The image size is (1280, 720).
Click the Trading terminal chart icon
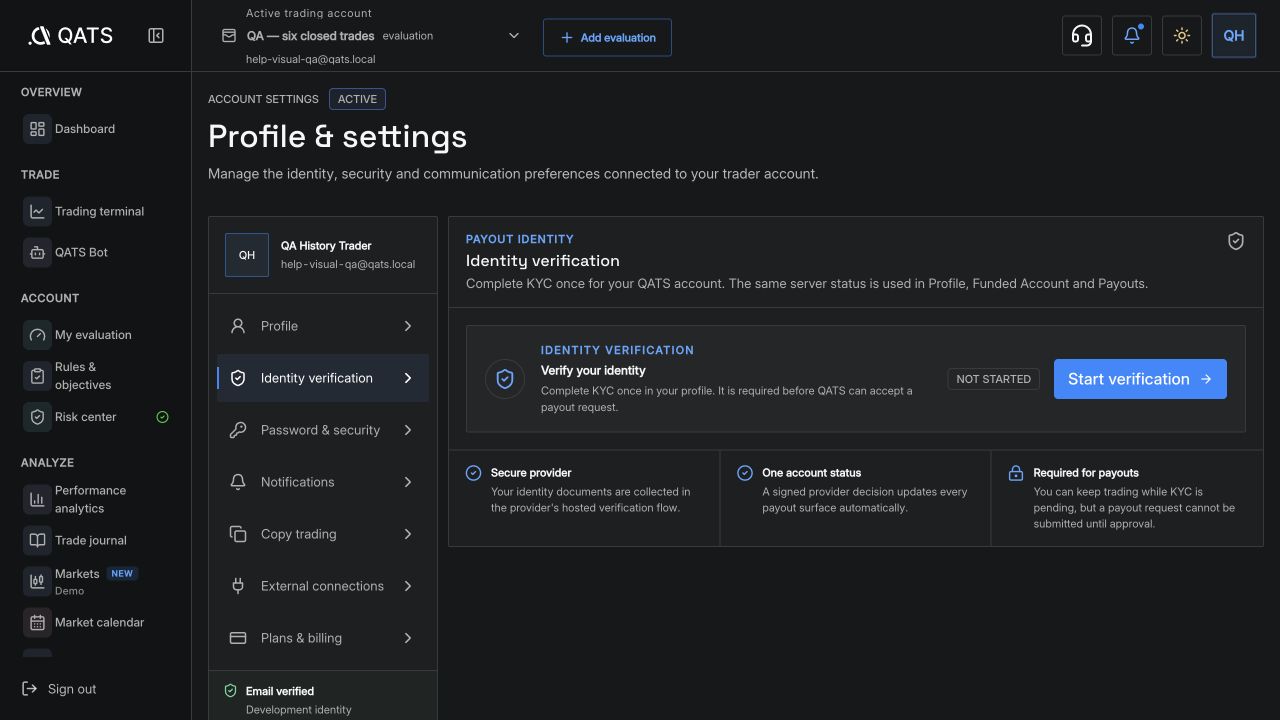37,211
